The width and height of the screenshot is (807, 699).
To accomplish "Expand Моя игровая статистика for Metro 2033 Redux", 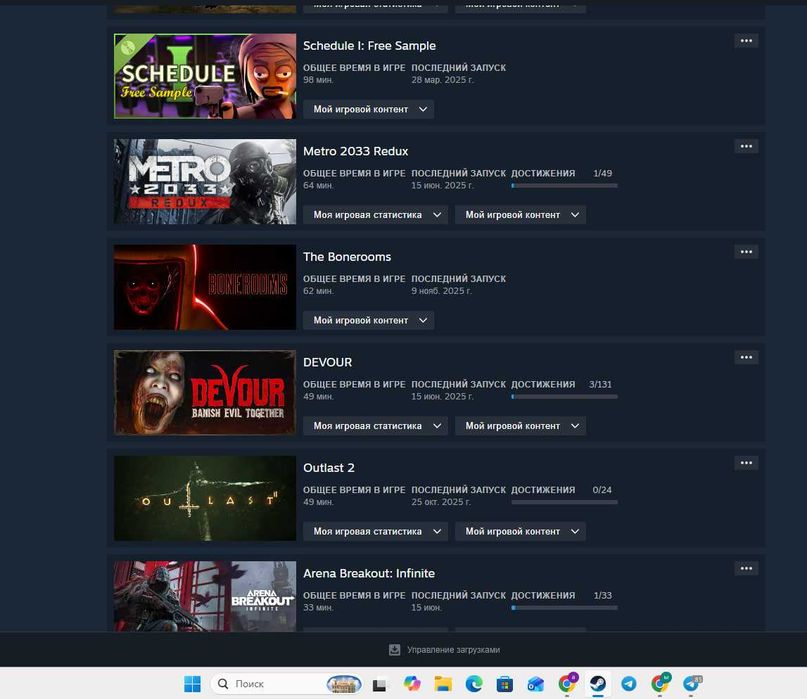I will [x=375, y=215].
